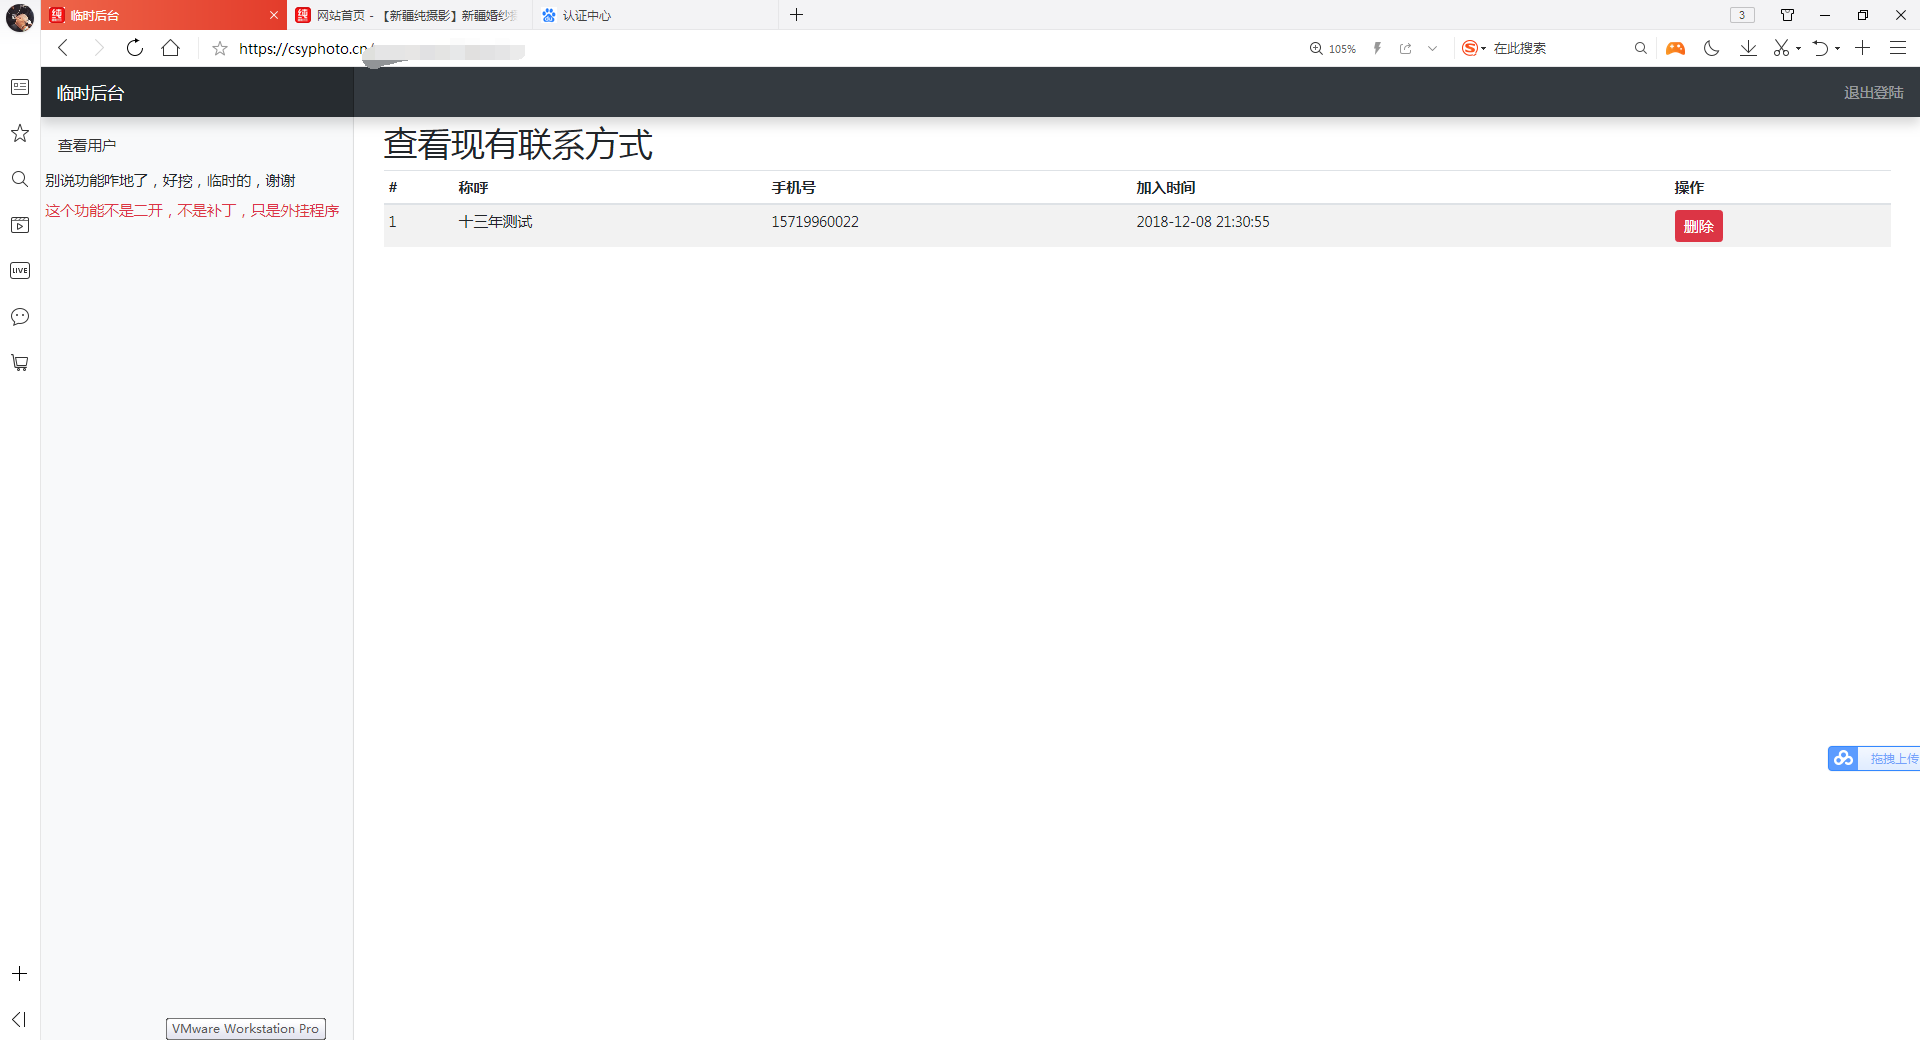
Task: Bookmark page with address bar star
Action: pos(220,48)
